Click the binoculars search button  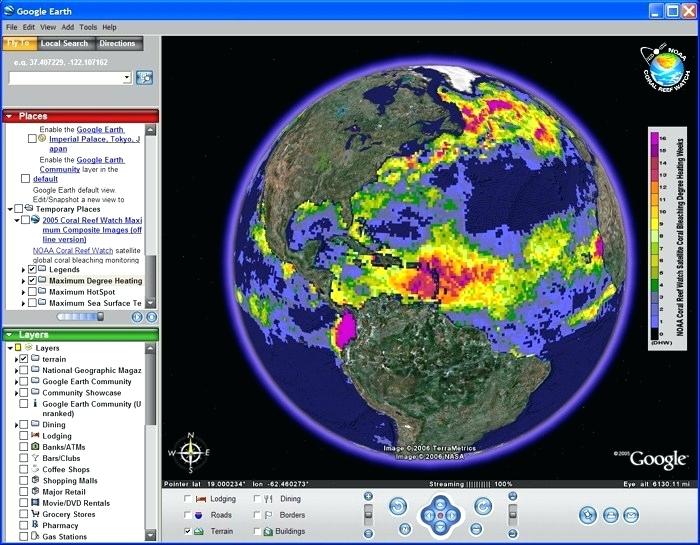(x=144, y=78)
